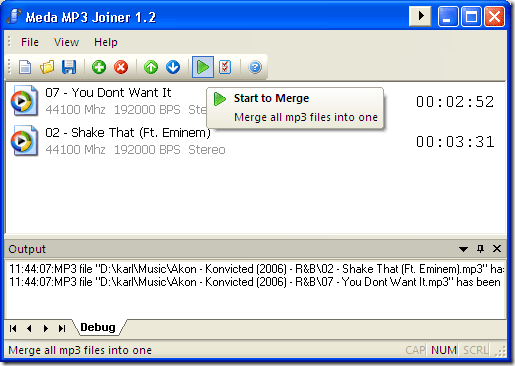Click the 'Merge all mp3 files into one' status text
Image resolution: width=515 pixels, height=366 pixels.
[x=80, y=350]
